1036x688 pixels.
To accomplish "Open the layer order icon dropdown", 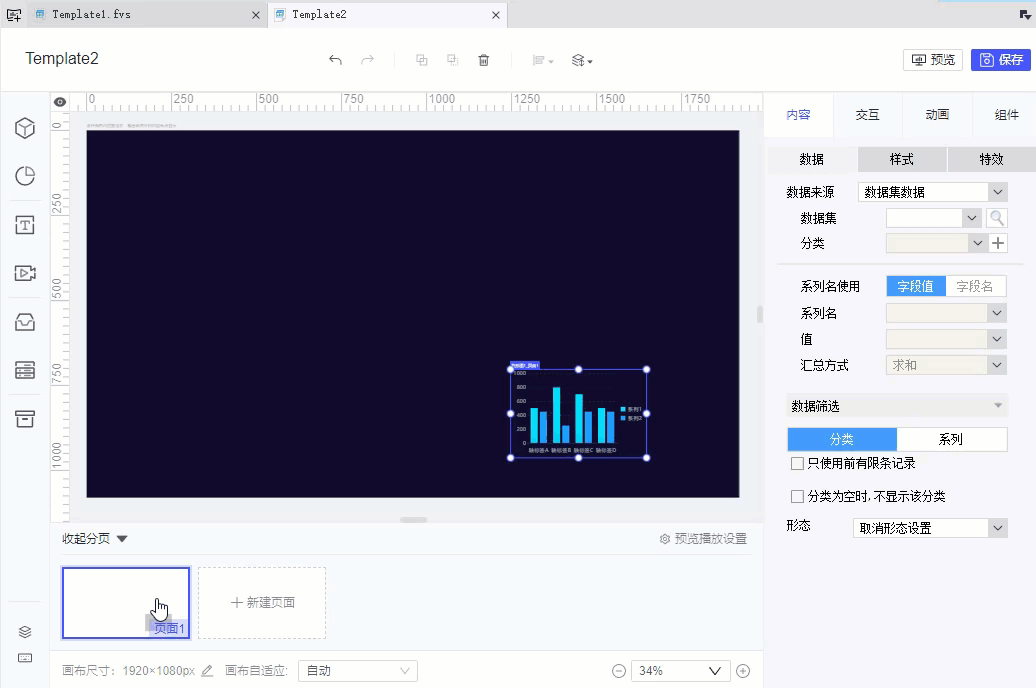I will (582, 61).
